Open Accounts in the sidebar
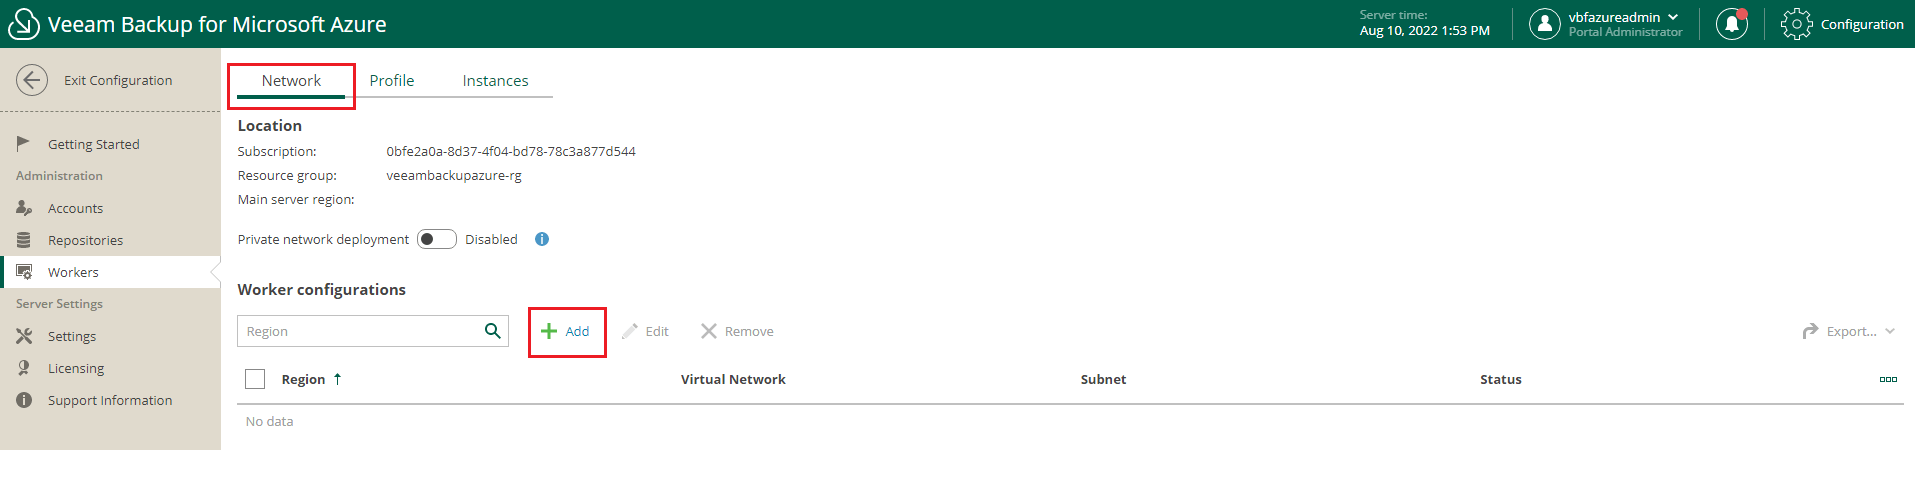This screenshot has height=501, width=1915. pos(76,208)
